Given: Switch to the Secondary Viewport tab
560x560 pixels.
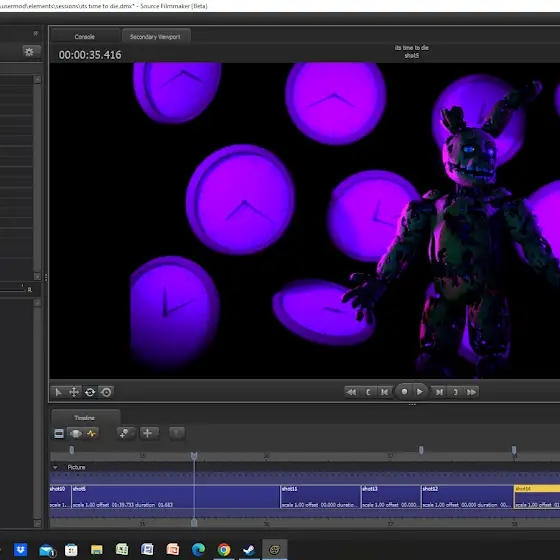Looking at the screenshot, I should (155, 36).
